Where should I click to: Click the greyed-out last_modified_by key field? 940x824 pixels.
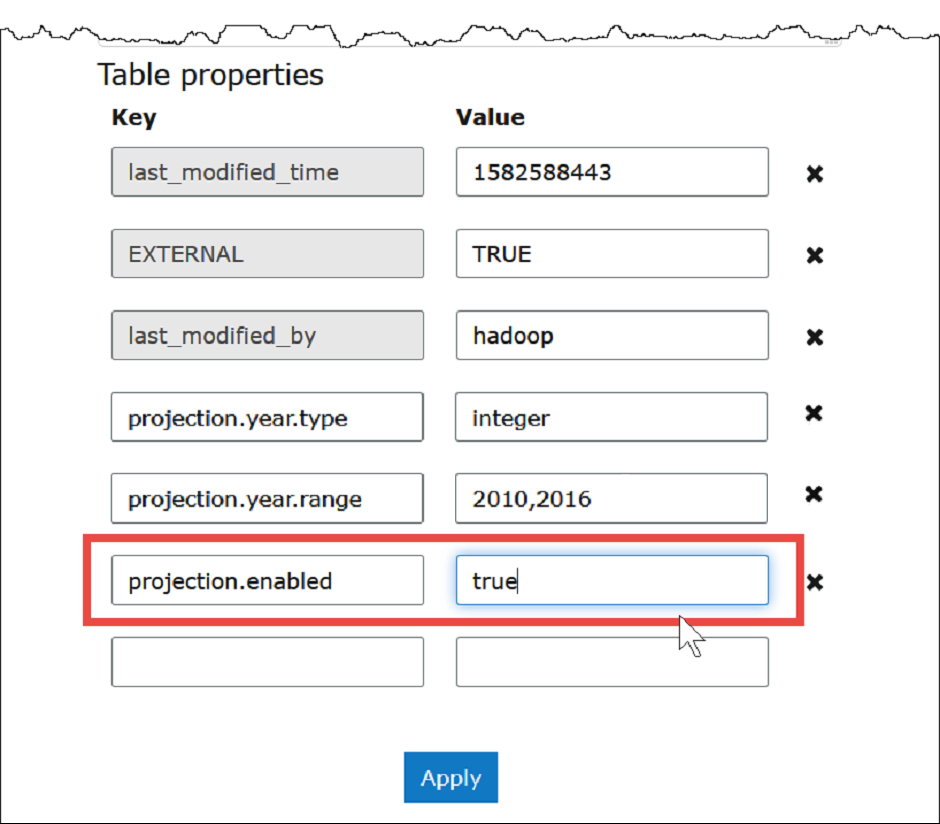tap(267, 335)
